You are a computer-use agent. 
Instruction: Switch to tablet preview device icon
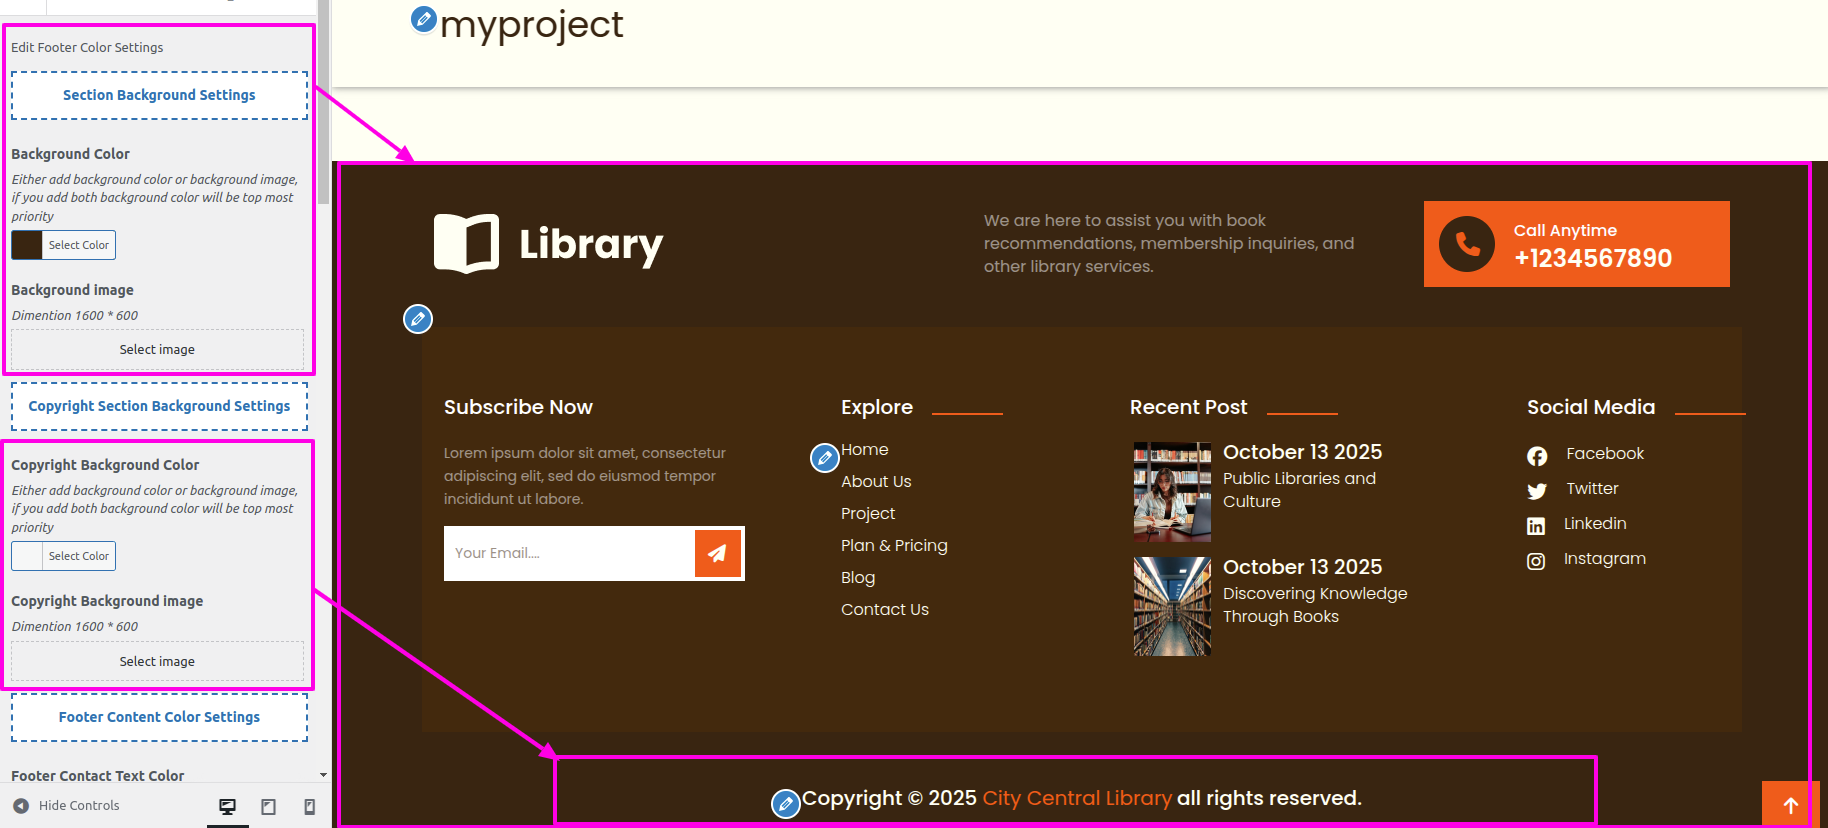269,806
